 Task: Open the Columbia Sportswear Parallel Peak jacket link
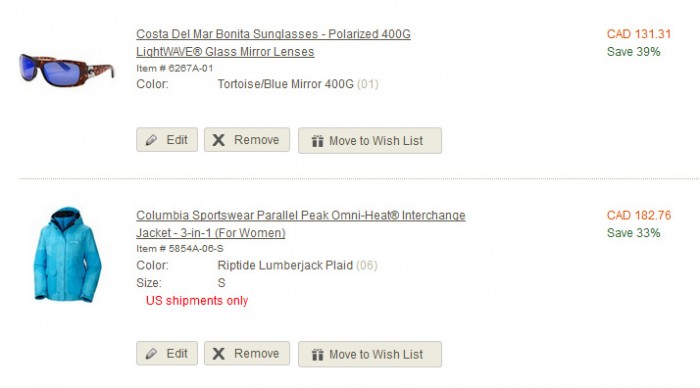(x=300, y=224)
